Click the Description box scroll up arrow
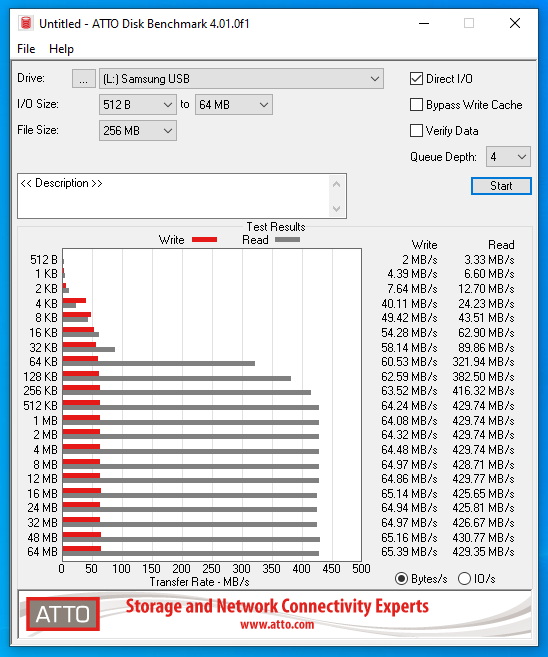548x657 pixels. click(336, 184)
